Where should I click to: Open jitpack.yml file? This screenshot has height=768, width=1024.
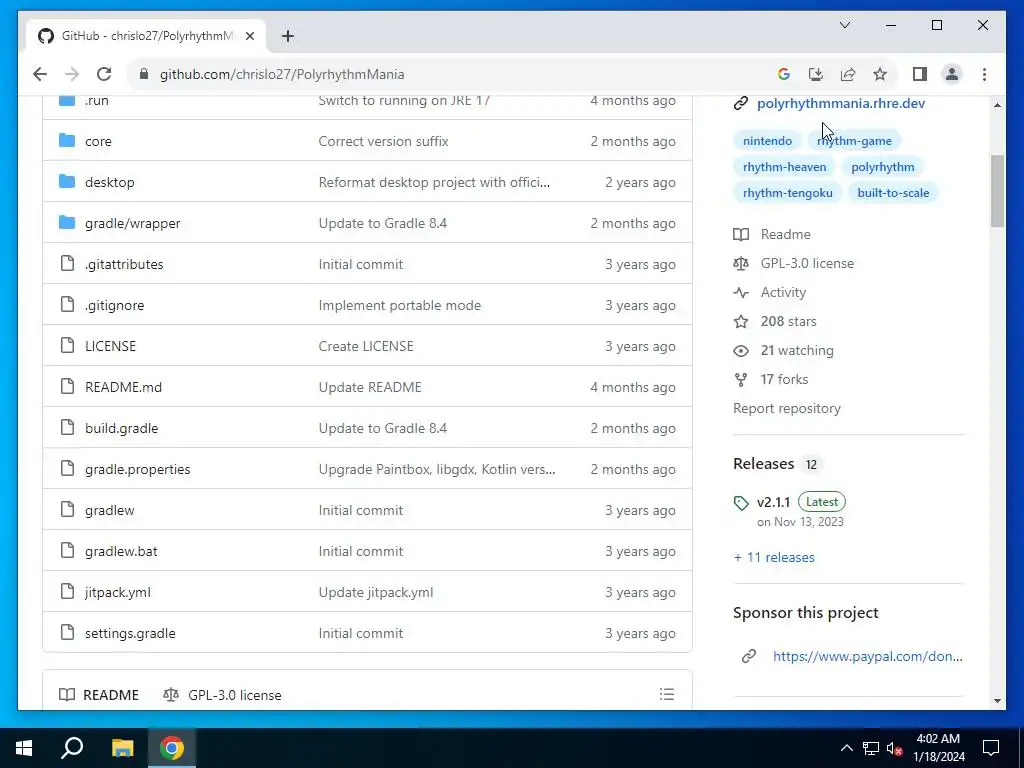tap(118, 592)
